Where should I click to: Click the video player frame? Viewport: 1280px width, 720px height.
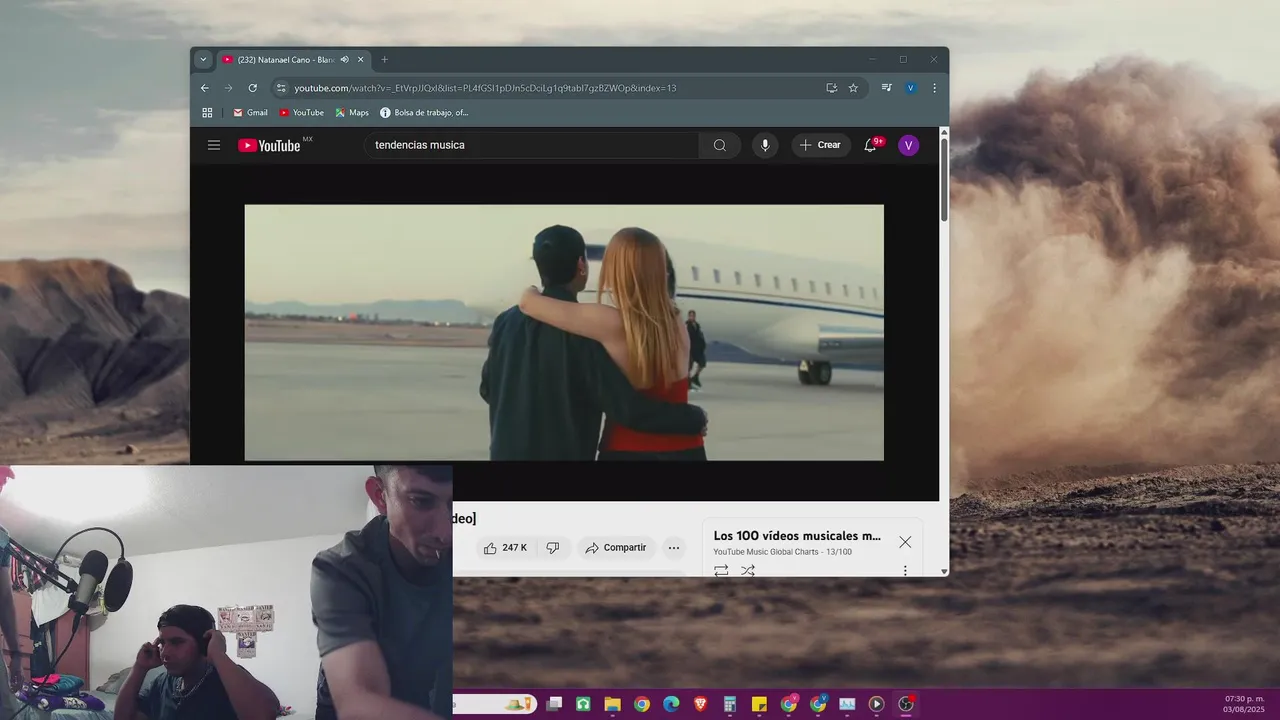564,332
